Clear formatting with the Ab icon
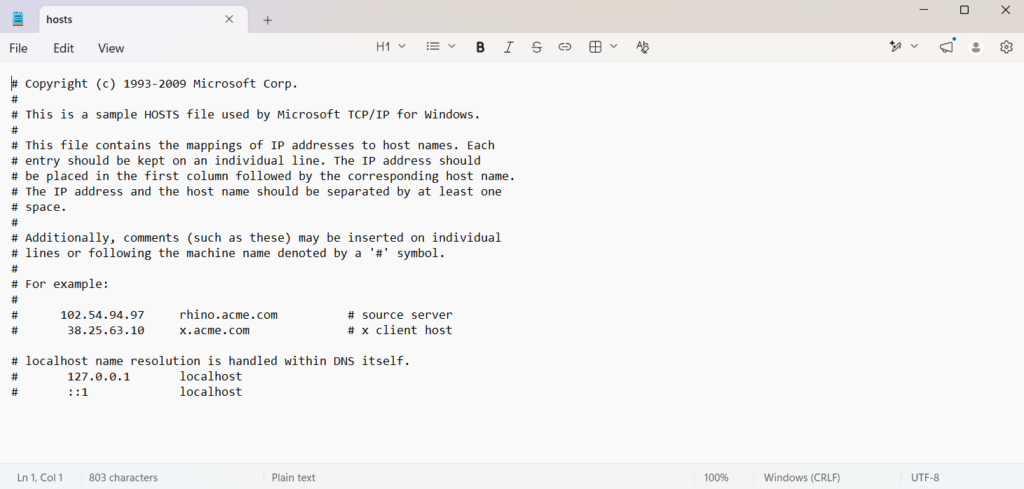The height and width of the screenshot is (489, 1024). [x=643, y=47]
